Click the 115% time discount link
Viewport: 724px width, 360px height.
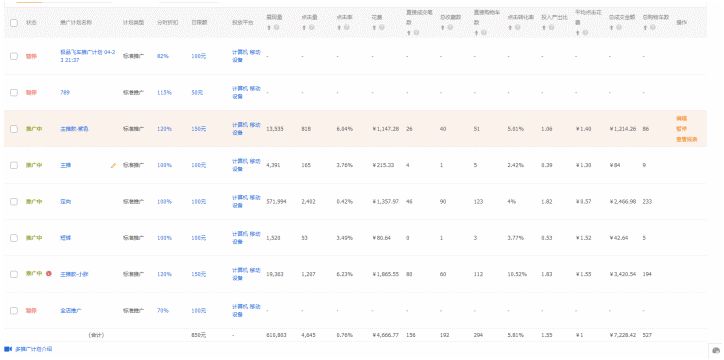[164, 92]
